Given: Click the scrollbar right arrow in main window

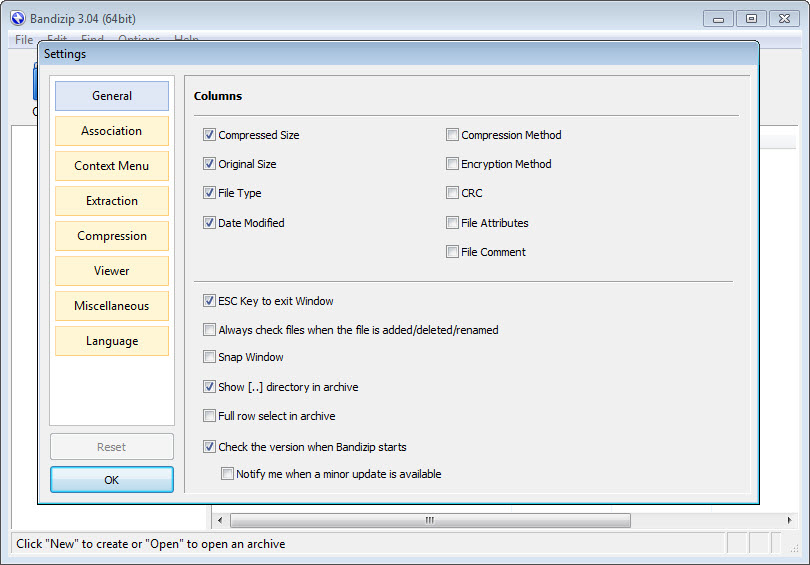Looking at the screenshot, I should pyautogui.click(x=789, y=520).
